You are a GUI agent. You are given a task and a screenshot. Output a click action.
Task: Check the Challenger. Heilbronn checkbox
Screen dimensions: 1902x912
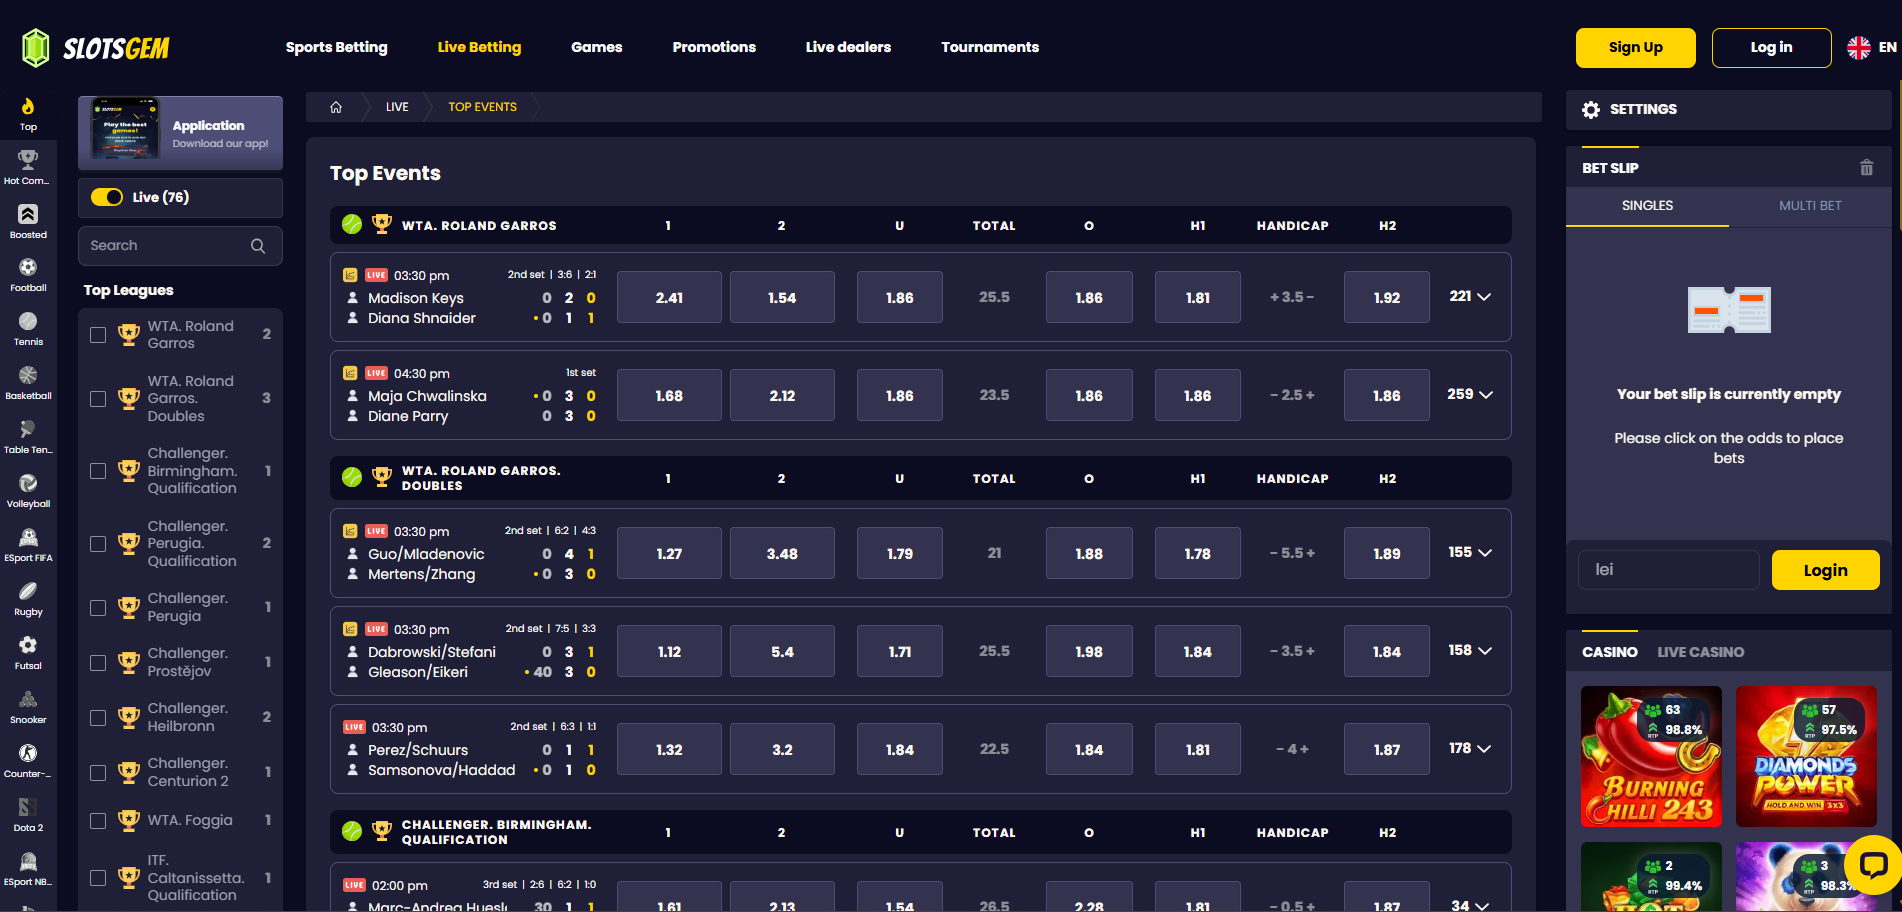(98, 718)
